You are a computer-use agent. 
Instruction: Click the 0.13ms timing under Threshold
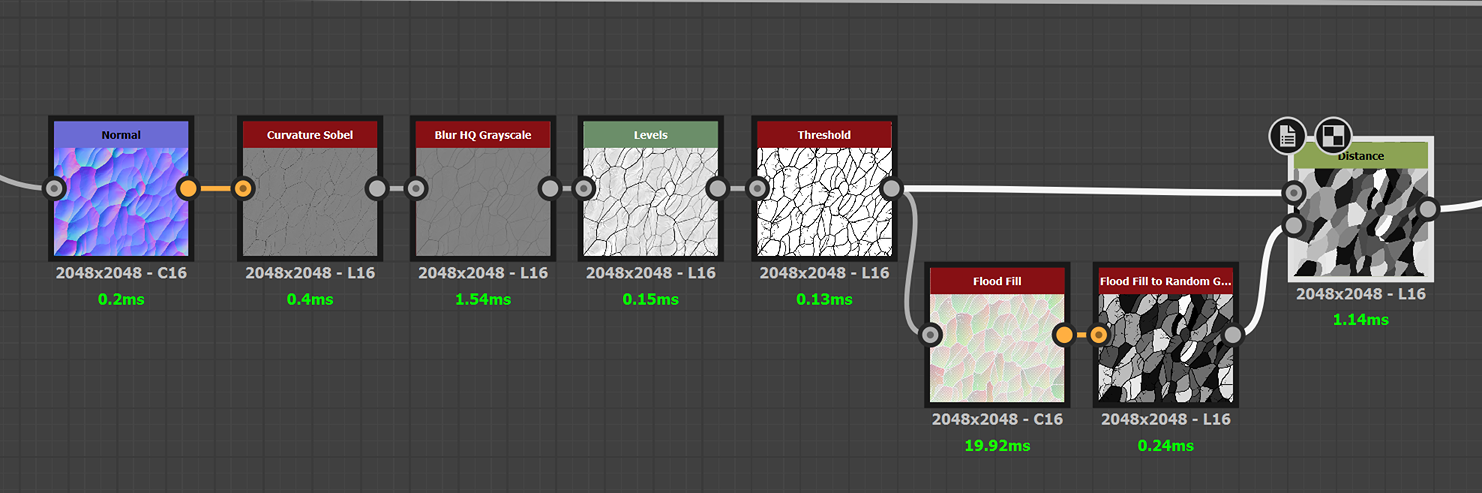pyautogui.click(x=824, y=299)
